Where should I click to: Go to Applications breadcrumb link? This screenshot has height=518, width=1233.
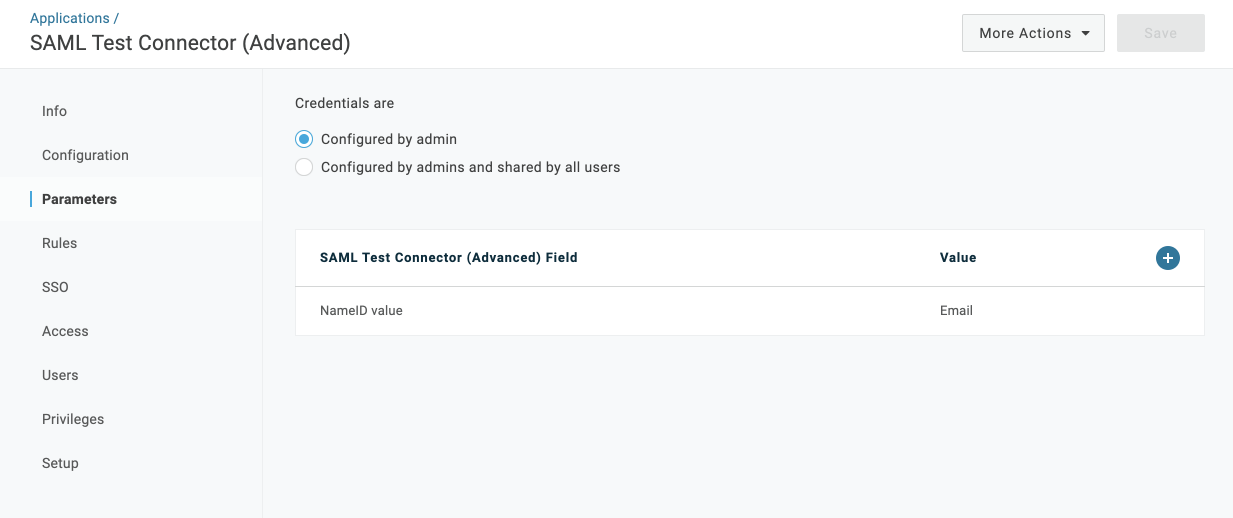click(70, 18)
